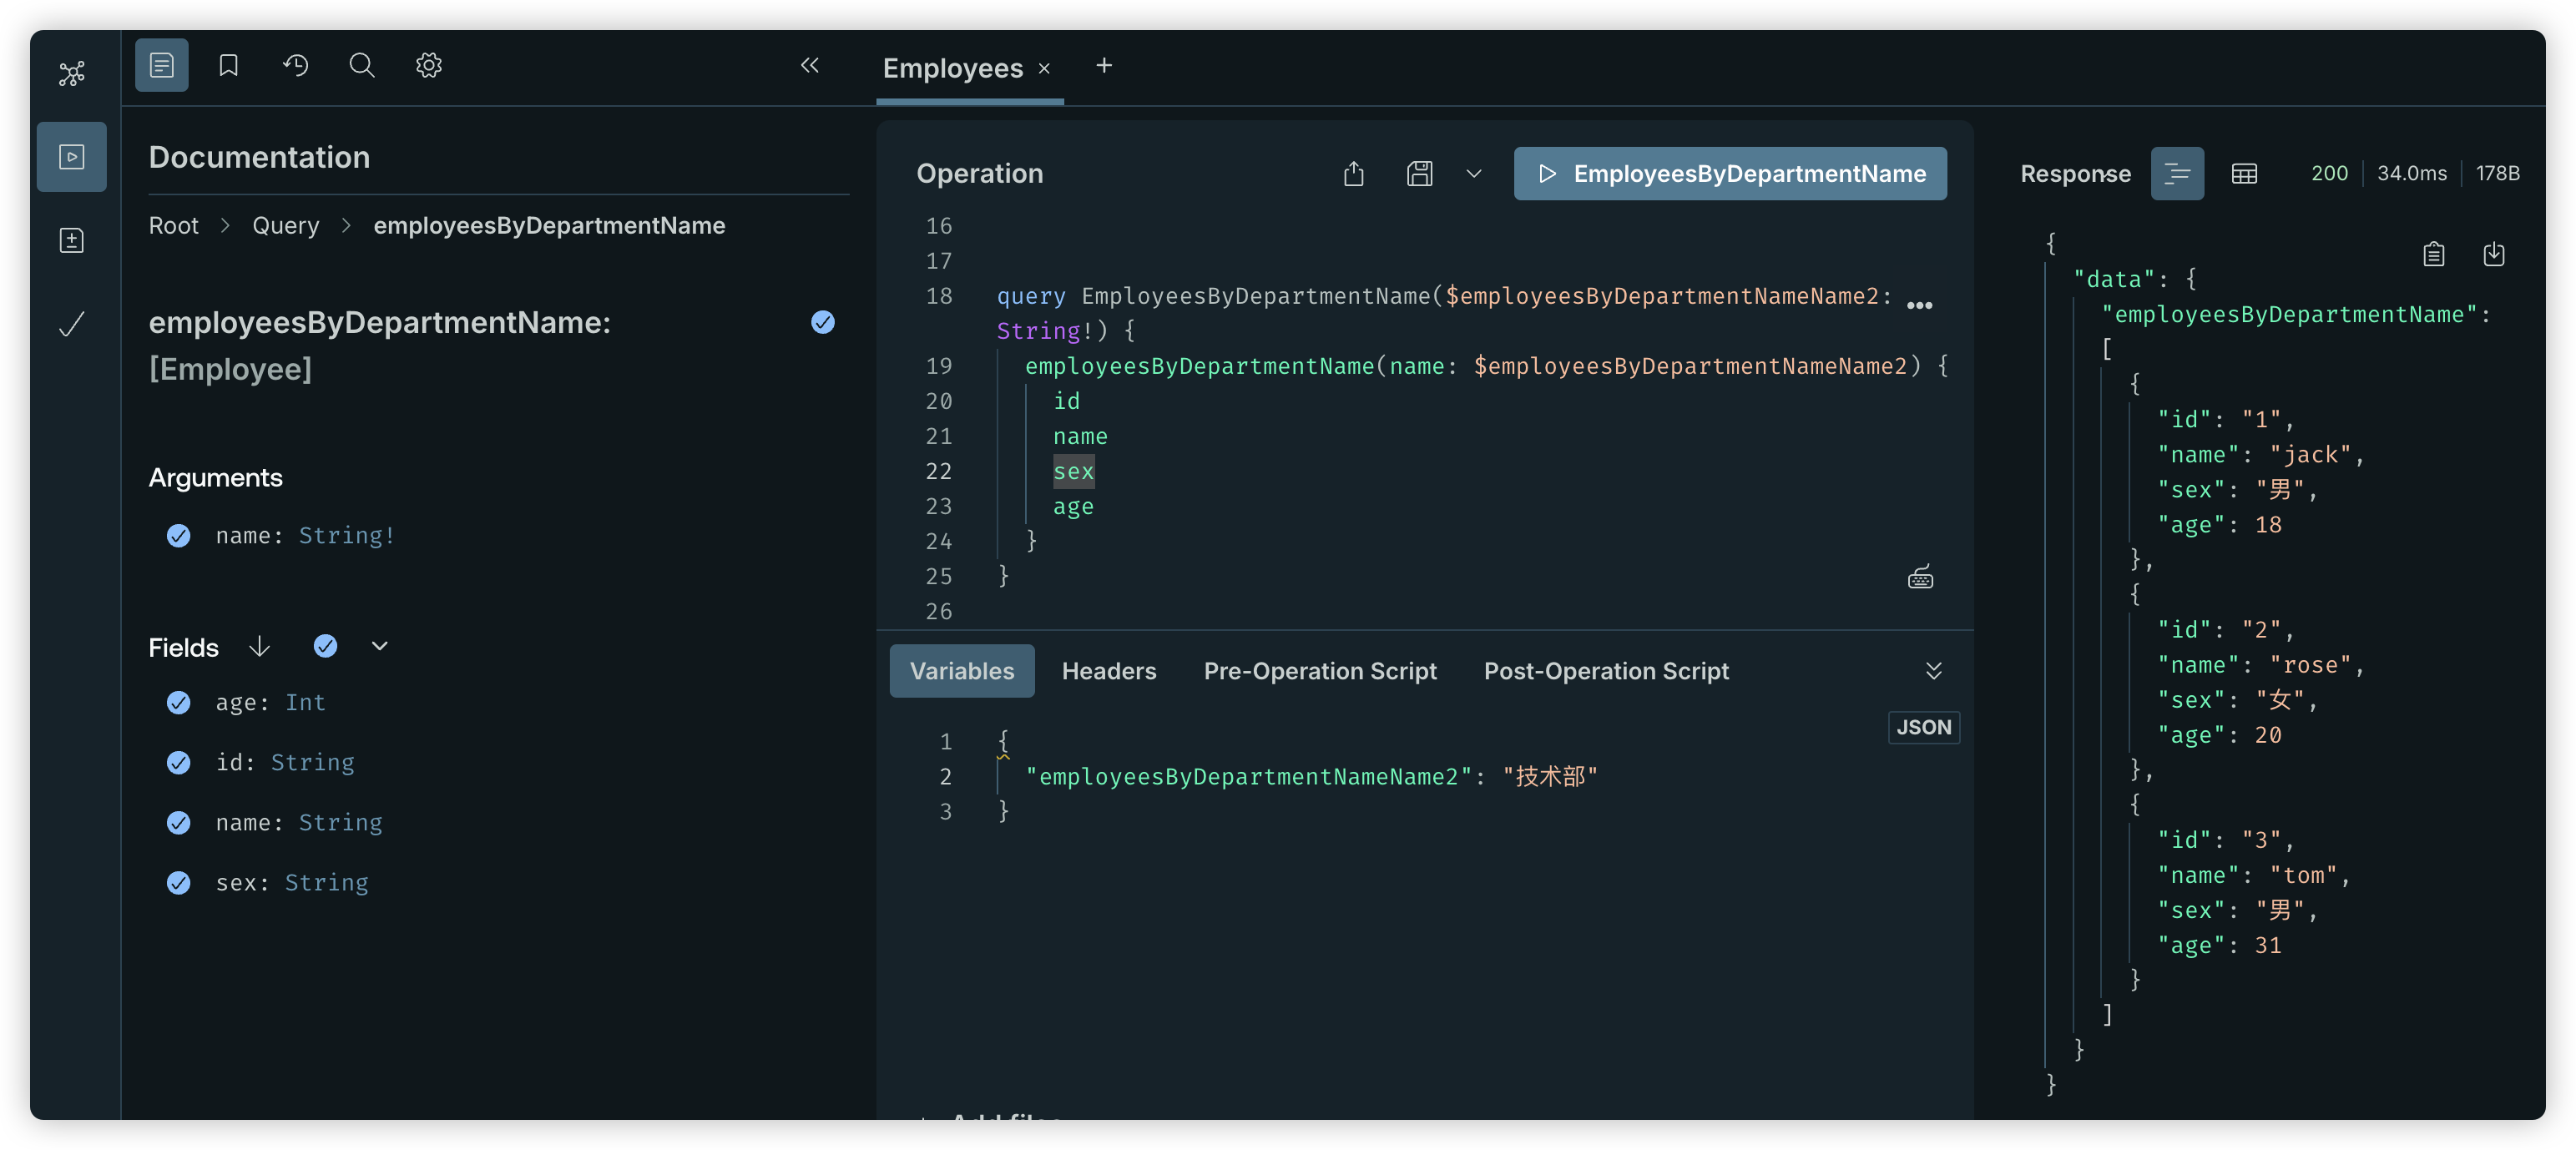Switch the response to table view
The width and height of the screenshot is (2576, 1150).
[x=2244, y=174]
